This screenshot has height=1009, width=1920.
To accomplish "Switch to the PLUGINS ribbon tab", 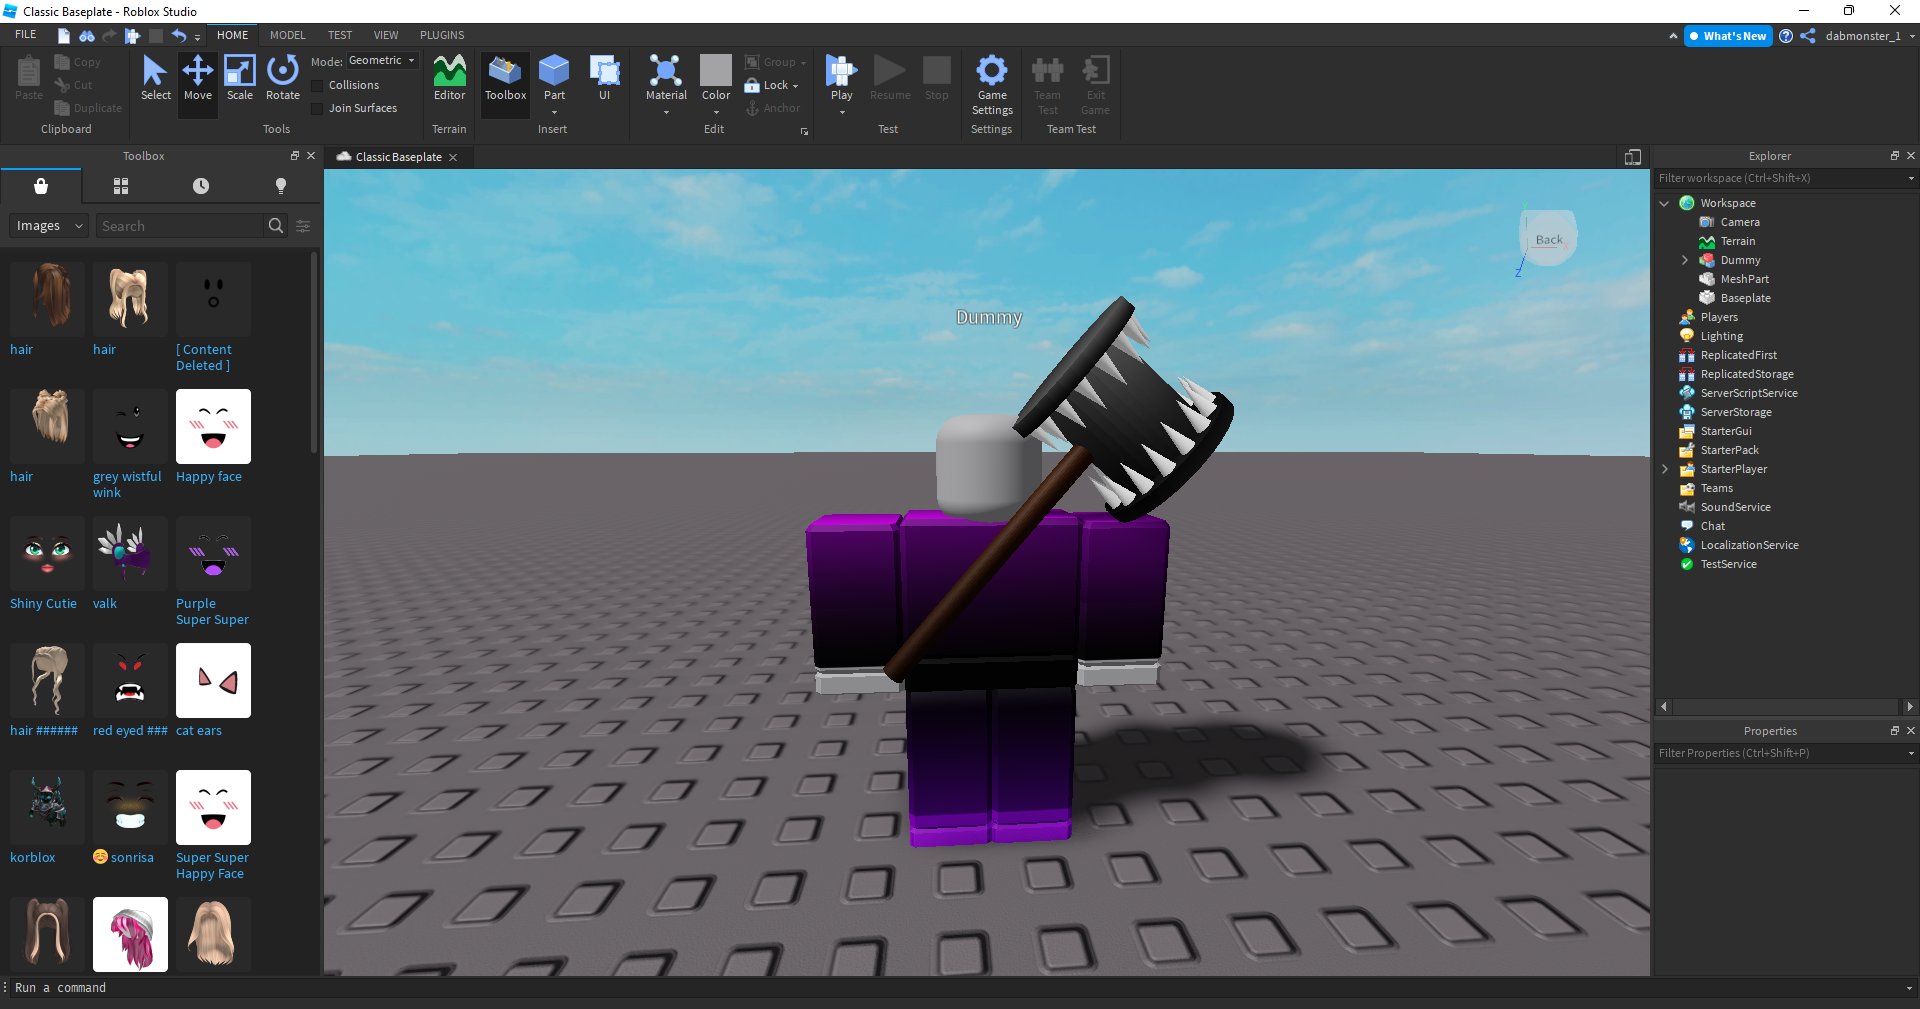I will pyautogui.click(x=442, y=35).
